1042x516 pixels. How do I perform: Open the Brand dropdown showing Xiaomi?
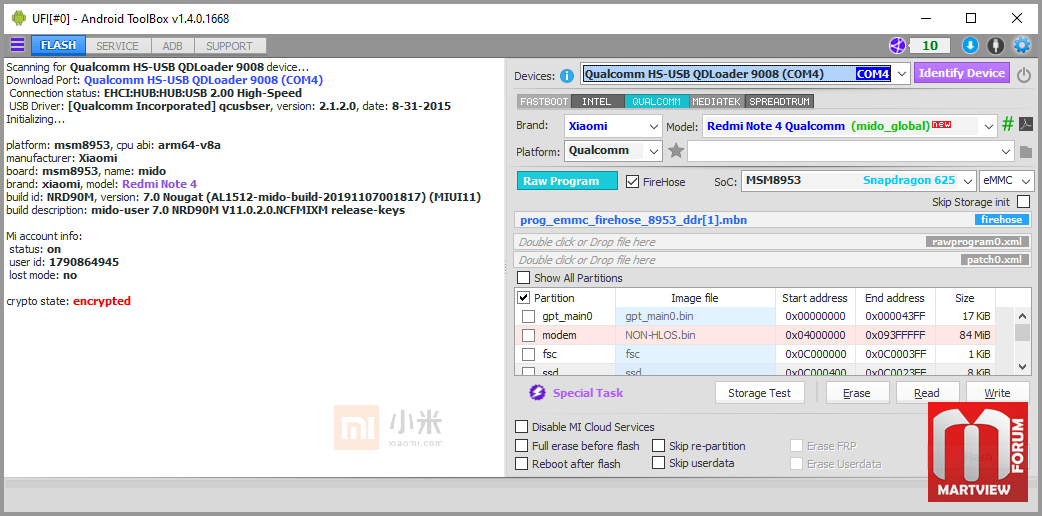(x=613, y=126)
